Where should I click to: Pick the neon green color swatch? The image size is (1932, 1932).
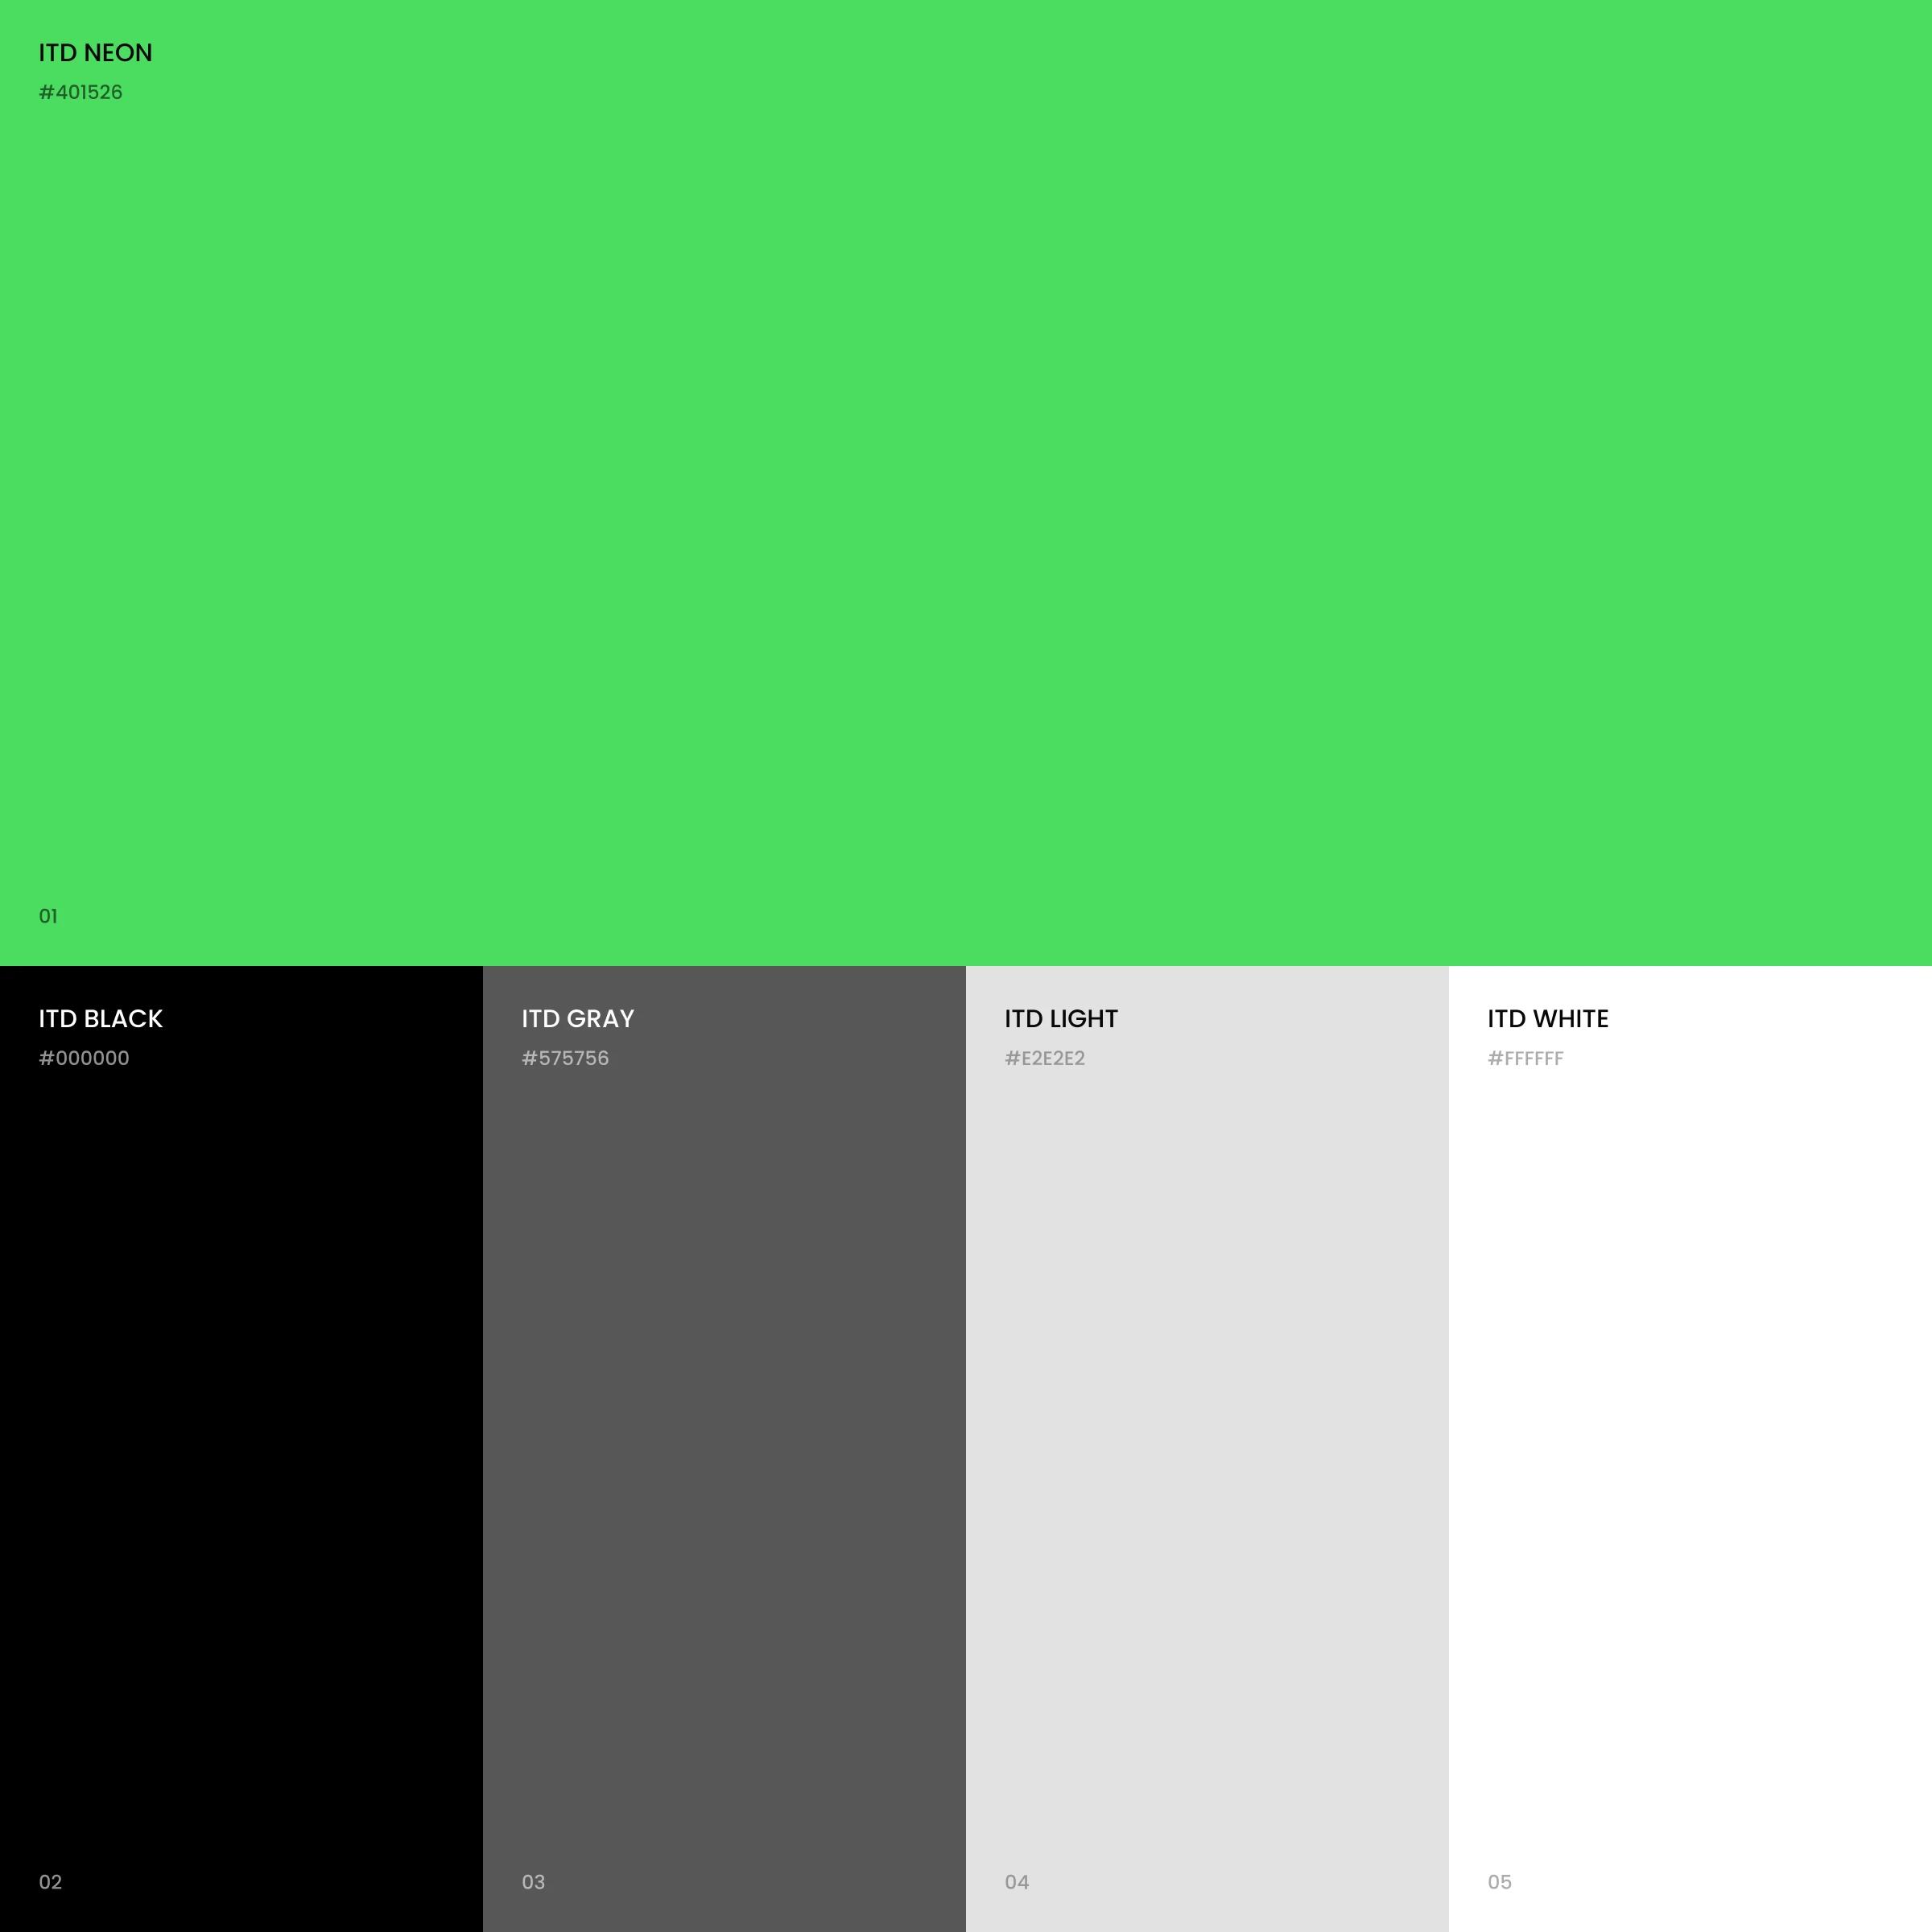966,483
